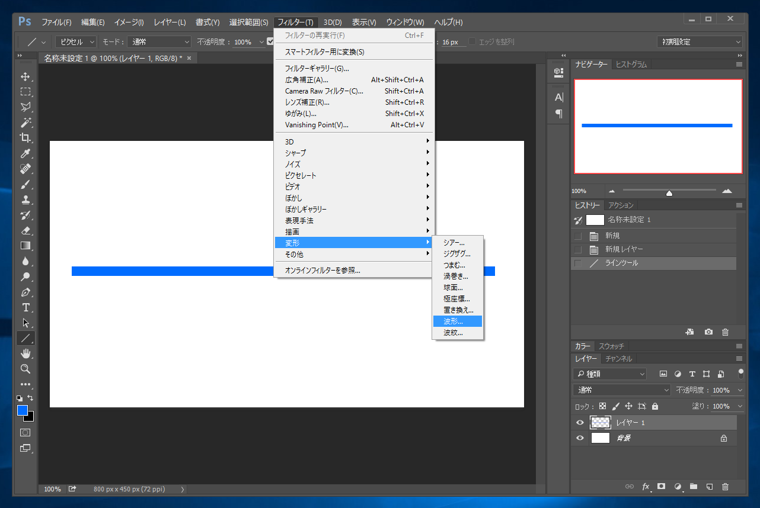Open the Layers panel 不透明度 arrow
The image size is (760, 508).
pyautogui.click(x=740, y=390)
